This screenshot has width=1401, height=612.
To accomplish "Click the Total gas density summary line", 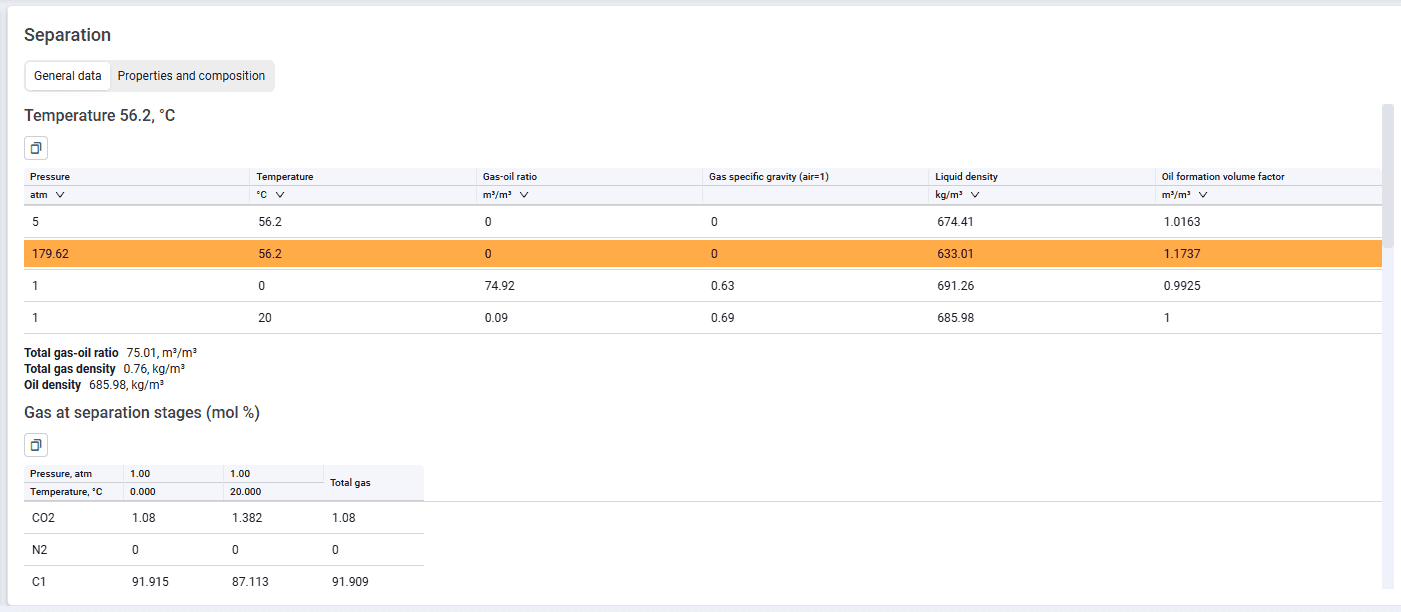I will [104, 369].
